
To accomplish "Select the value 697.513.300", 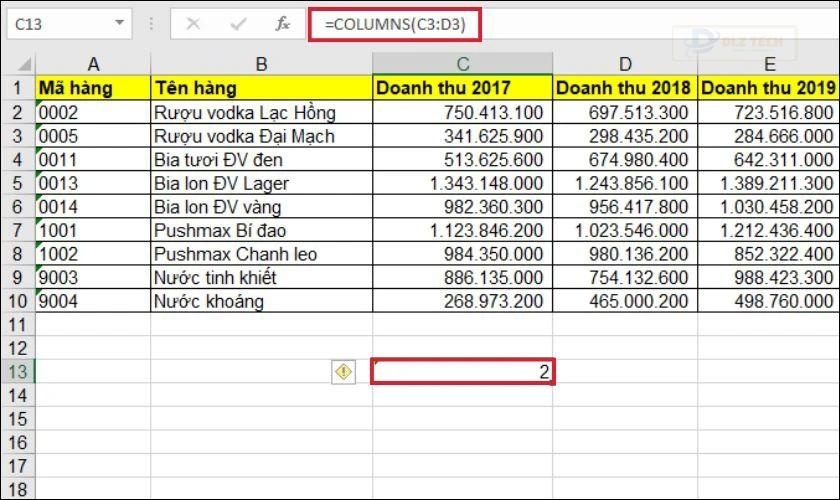I will 625,113.
